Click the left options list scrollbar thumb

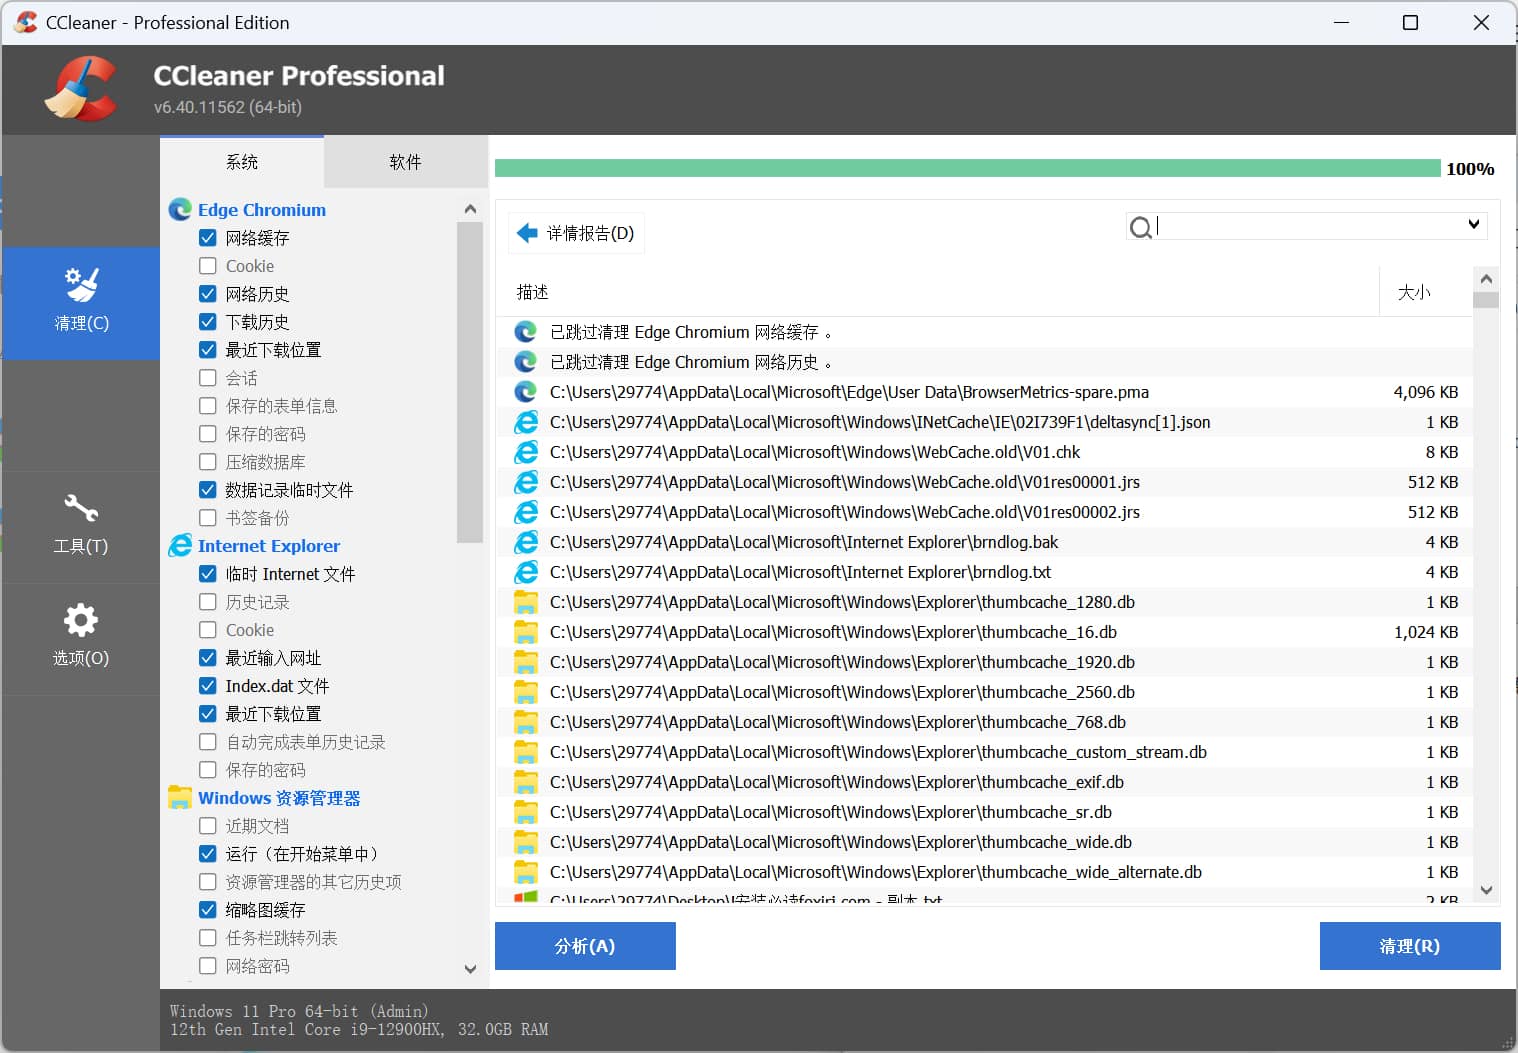[x=470, y=382]
